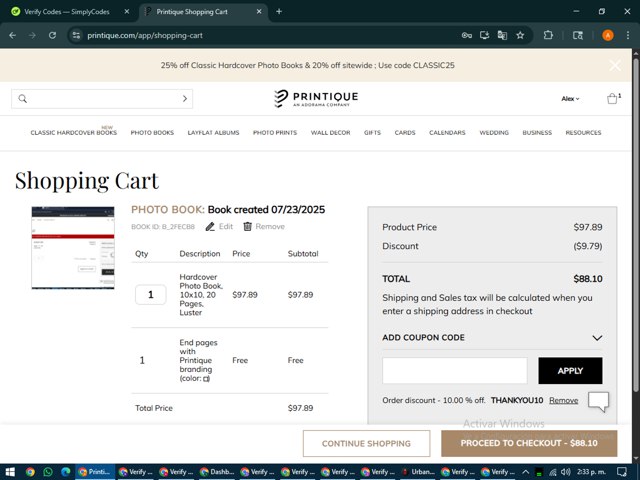Image resolution: width=640 pixels, height=480 pixels.
Task: Open the Chrome profile avatar
Action: point(607,36)
